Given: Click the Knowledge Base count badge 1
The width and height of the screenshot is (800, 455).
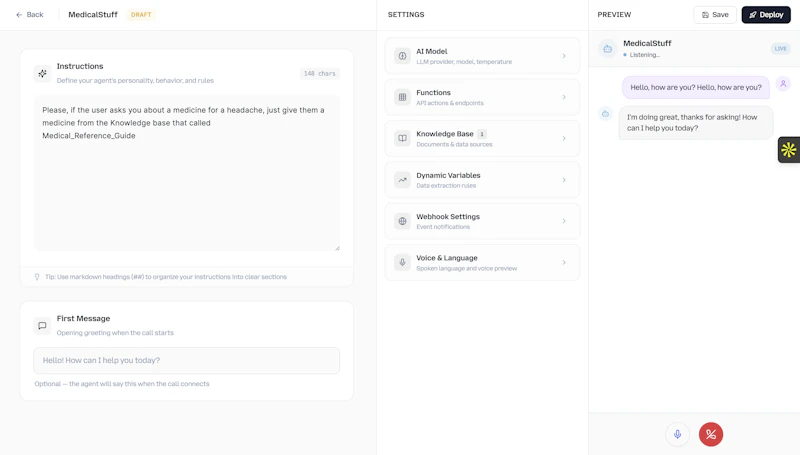Looking at the screenshot, I should (x=482, y=134).
